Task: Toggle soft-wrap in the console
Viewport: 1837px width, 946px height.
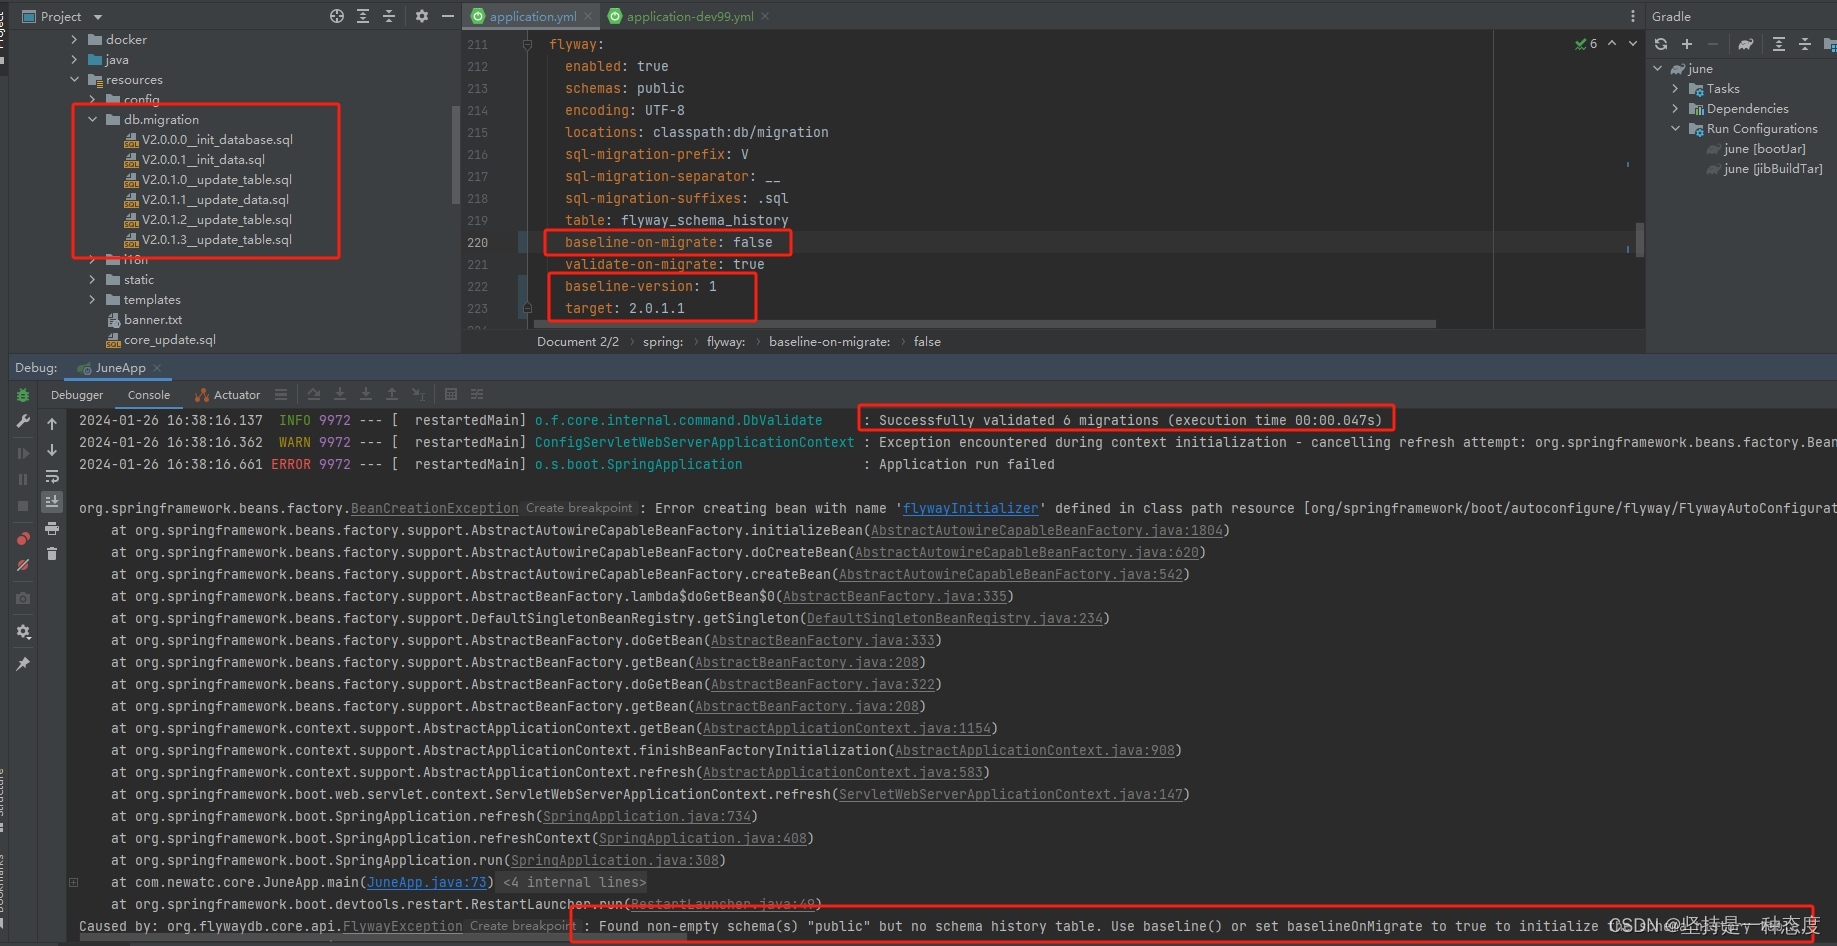Action: 52,476
